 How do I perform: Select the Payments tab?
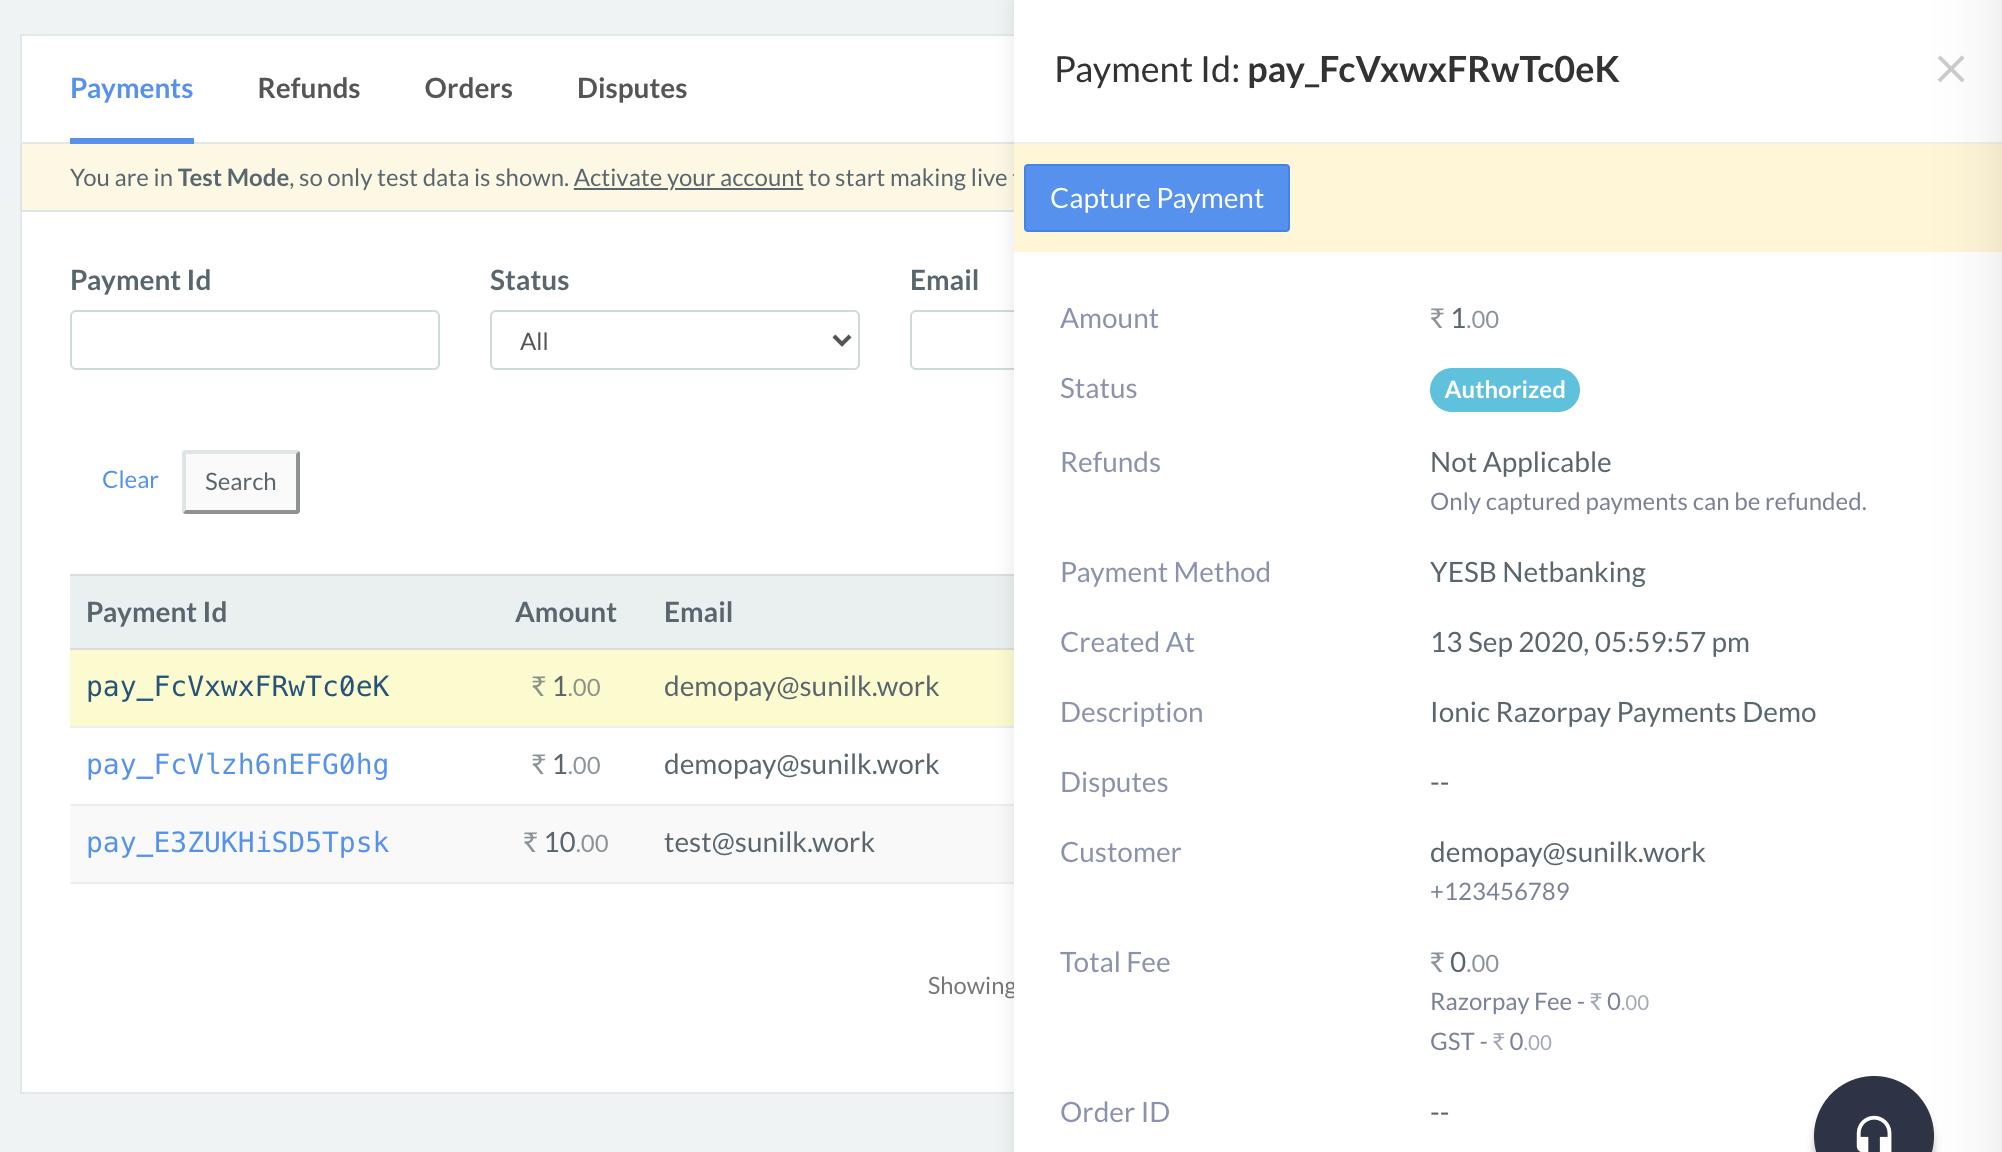click(x=132, y=87)
